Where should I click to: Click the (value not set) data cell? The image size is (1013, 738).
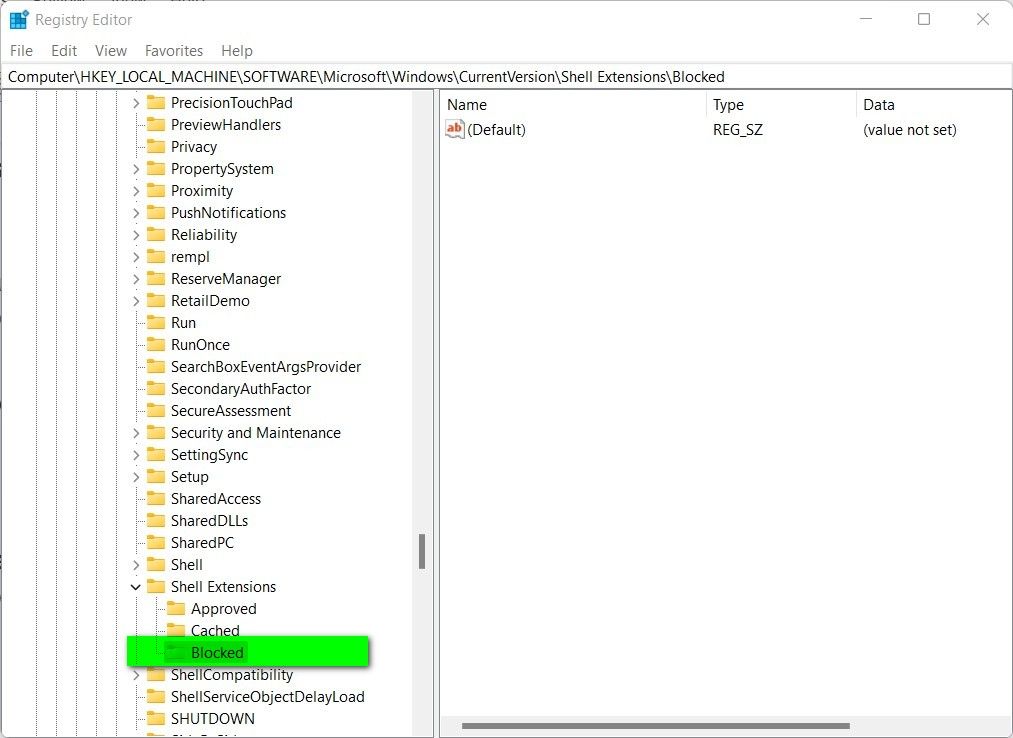910,130
